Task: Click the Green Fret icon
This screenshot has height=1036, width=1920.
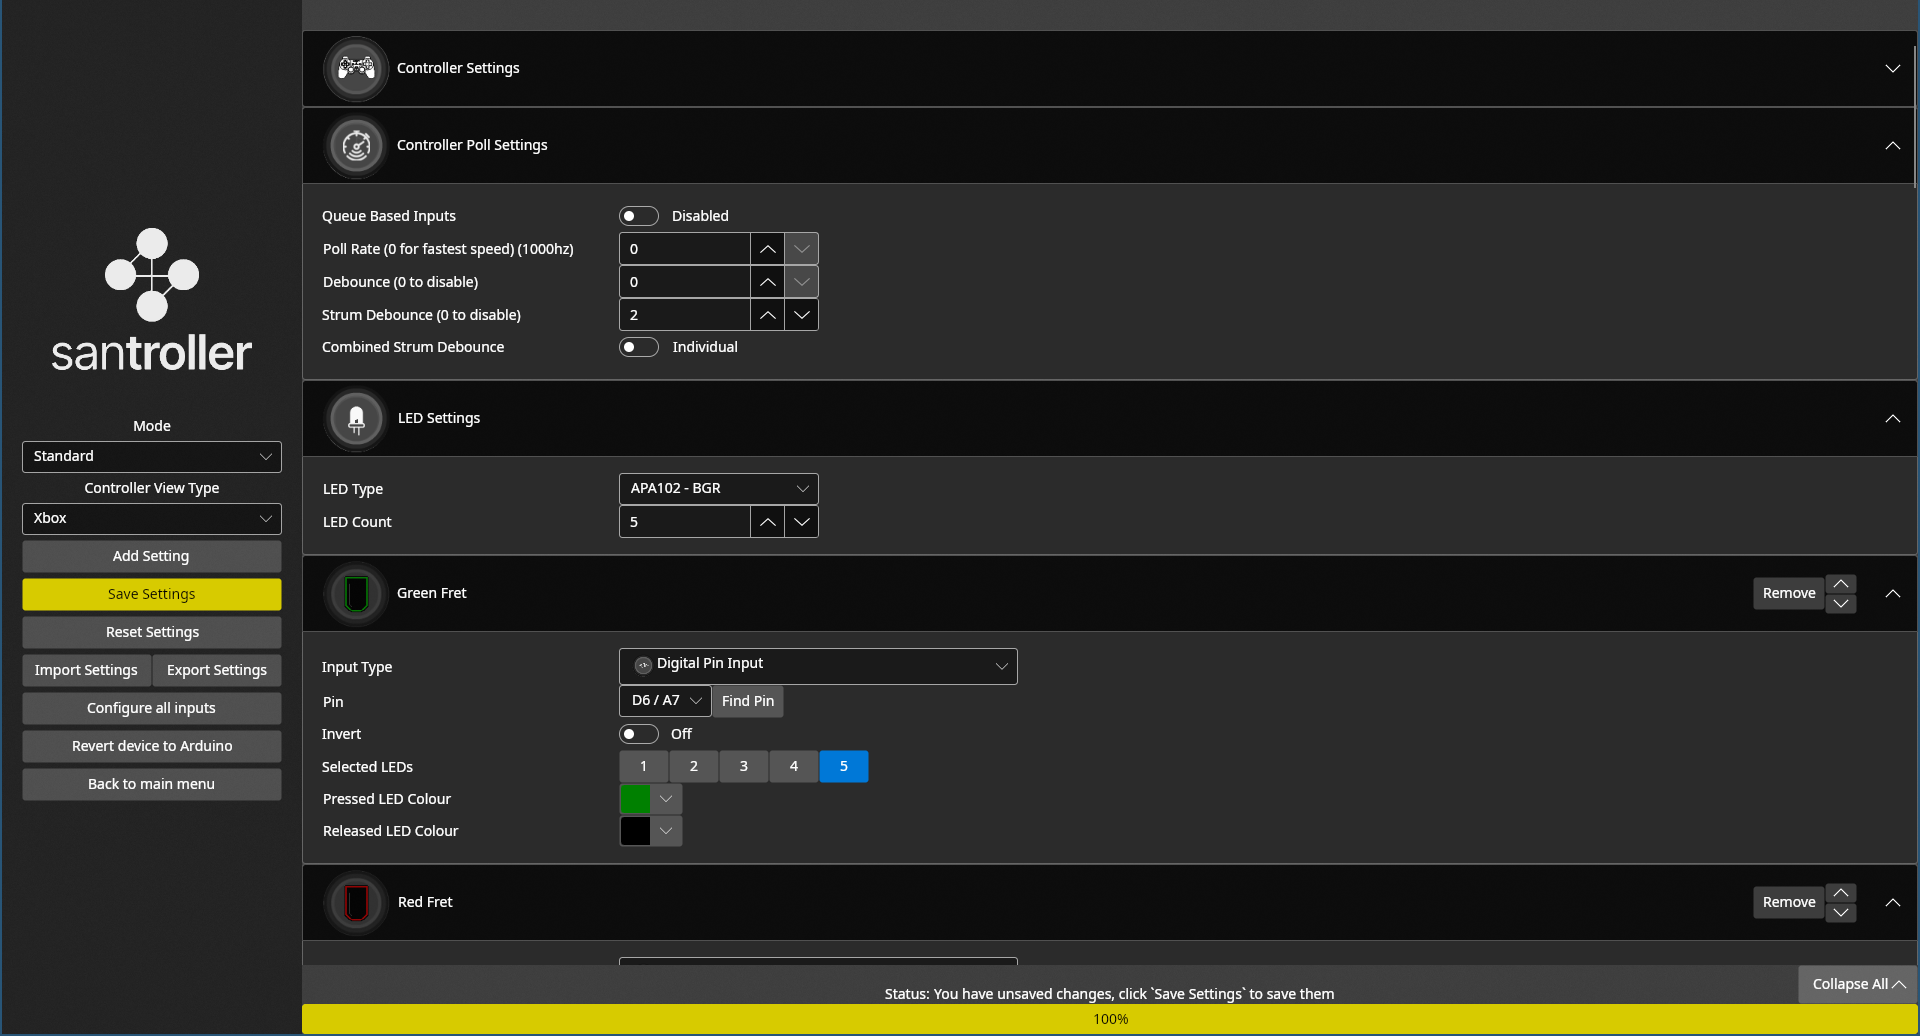Action: point(356,594)
